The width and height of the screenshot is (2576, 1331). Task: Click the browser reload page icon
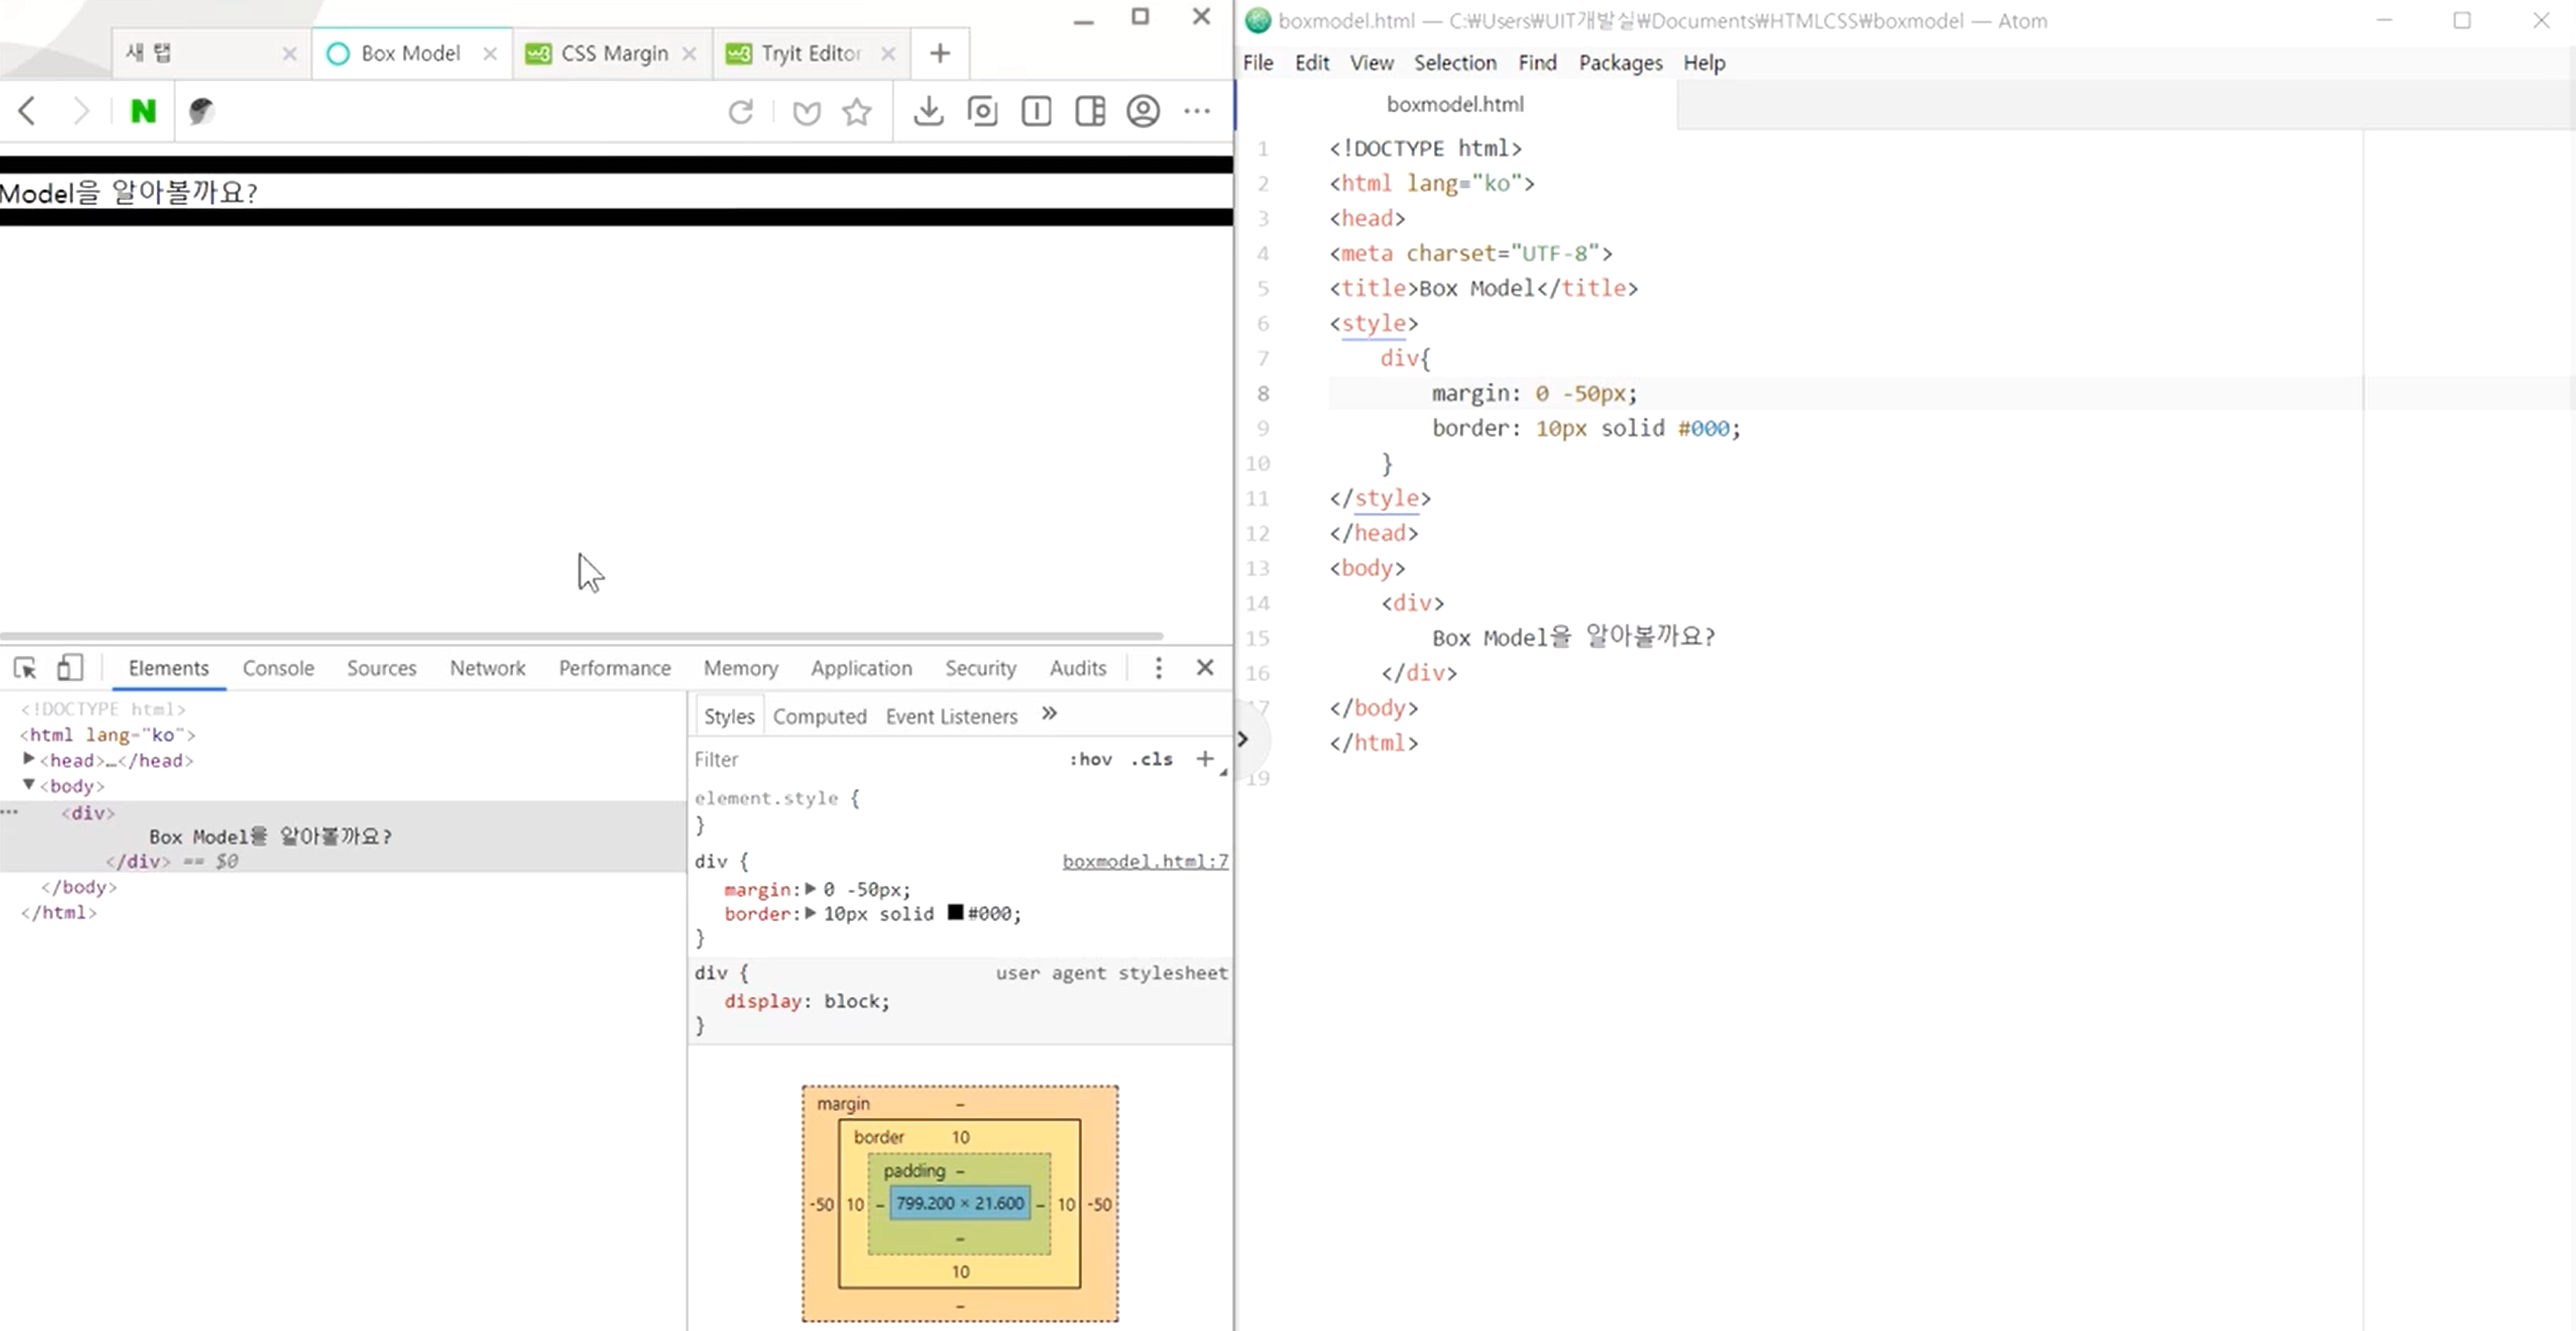point(740,111)
